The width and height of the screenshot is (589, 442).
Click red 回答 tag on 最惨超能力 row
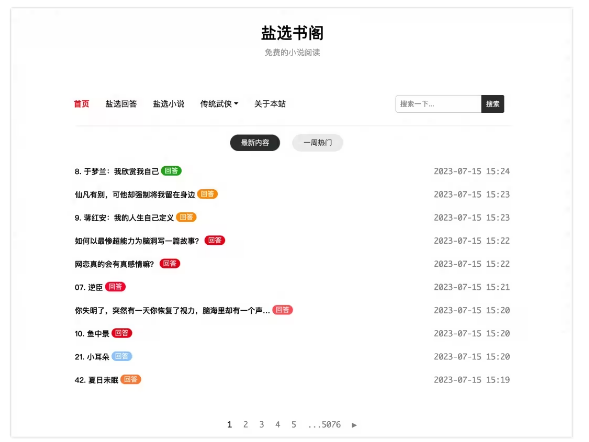(215, 240)
